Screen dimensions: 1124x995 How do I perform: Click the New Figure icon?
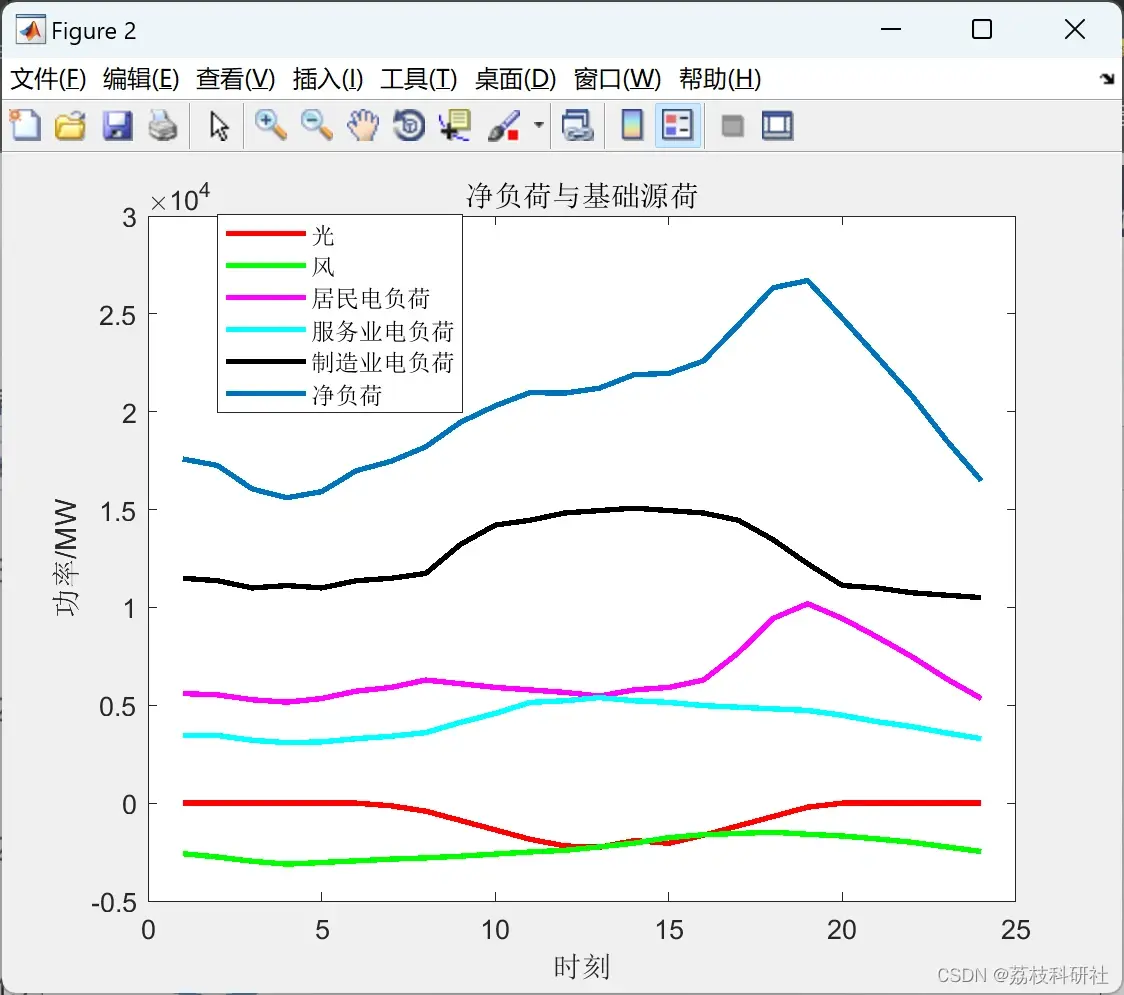tap(26, 125)
